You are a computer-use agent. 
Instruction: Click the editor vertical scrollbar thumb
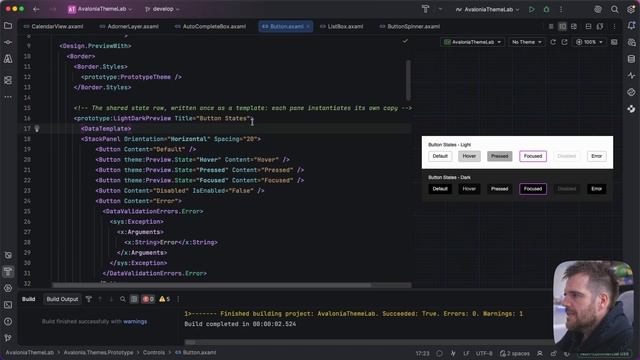tap(408, 80)
